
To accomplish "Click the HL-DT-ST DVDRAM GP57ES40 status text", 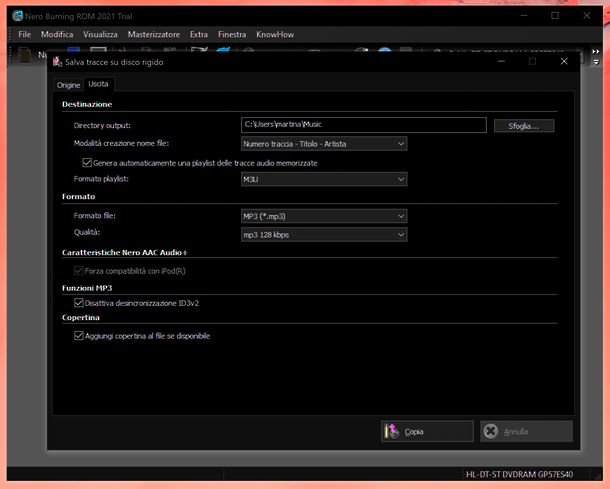I will click(x=519, y=474).
